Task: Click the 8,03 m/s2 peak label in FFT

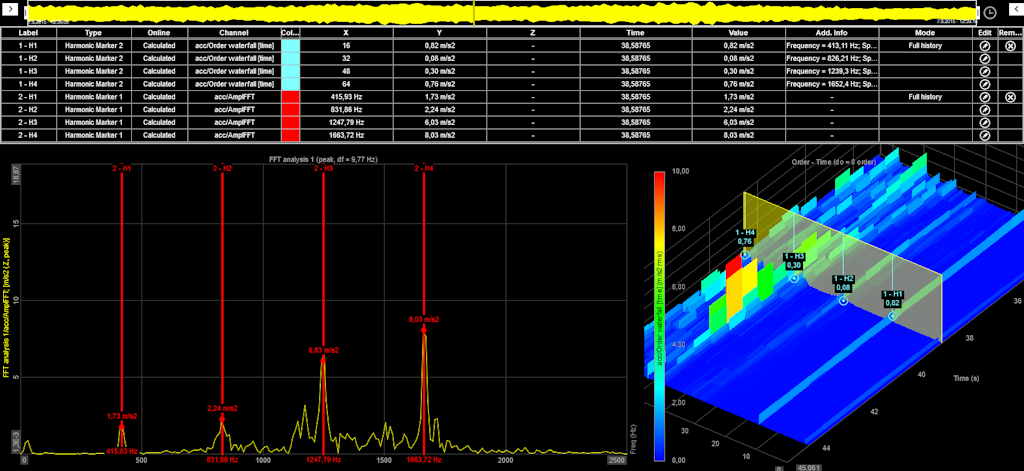Action: click(x=424, y=320)
